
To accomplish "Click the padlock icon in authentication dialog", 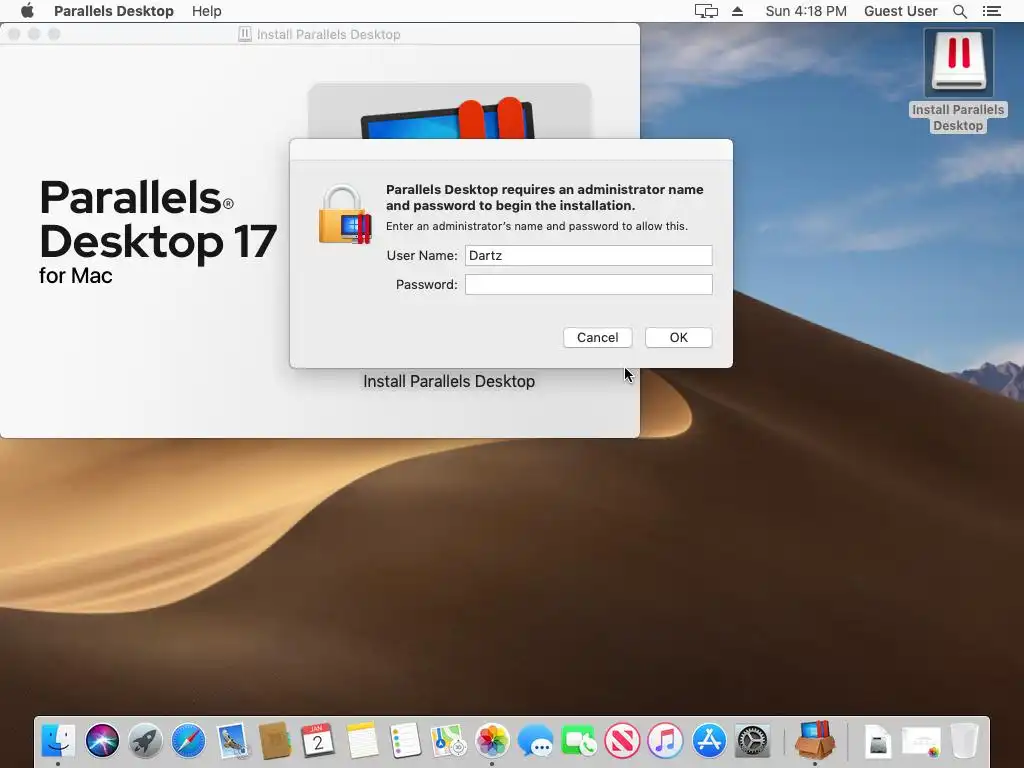I will coord(344,215).
